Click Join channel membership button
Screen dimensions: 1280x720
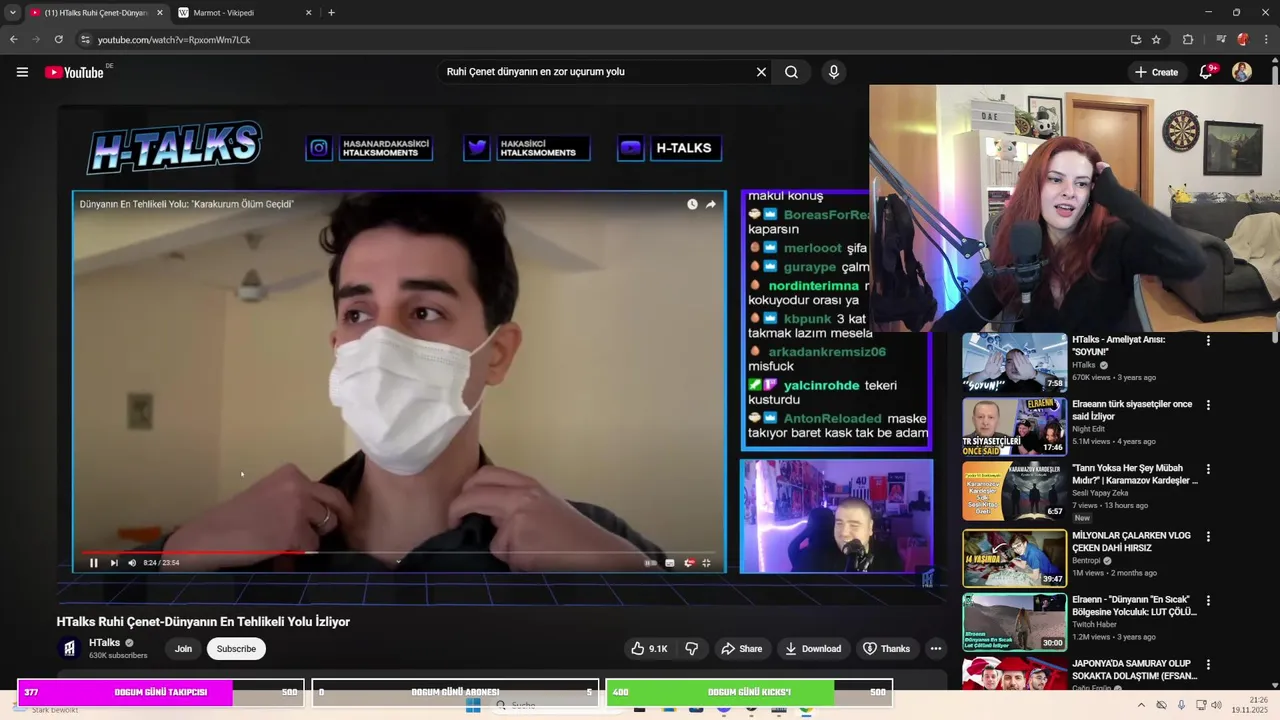pos(183,649)
